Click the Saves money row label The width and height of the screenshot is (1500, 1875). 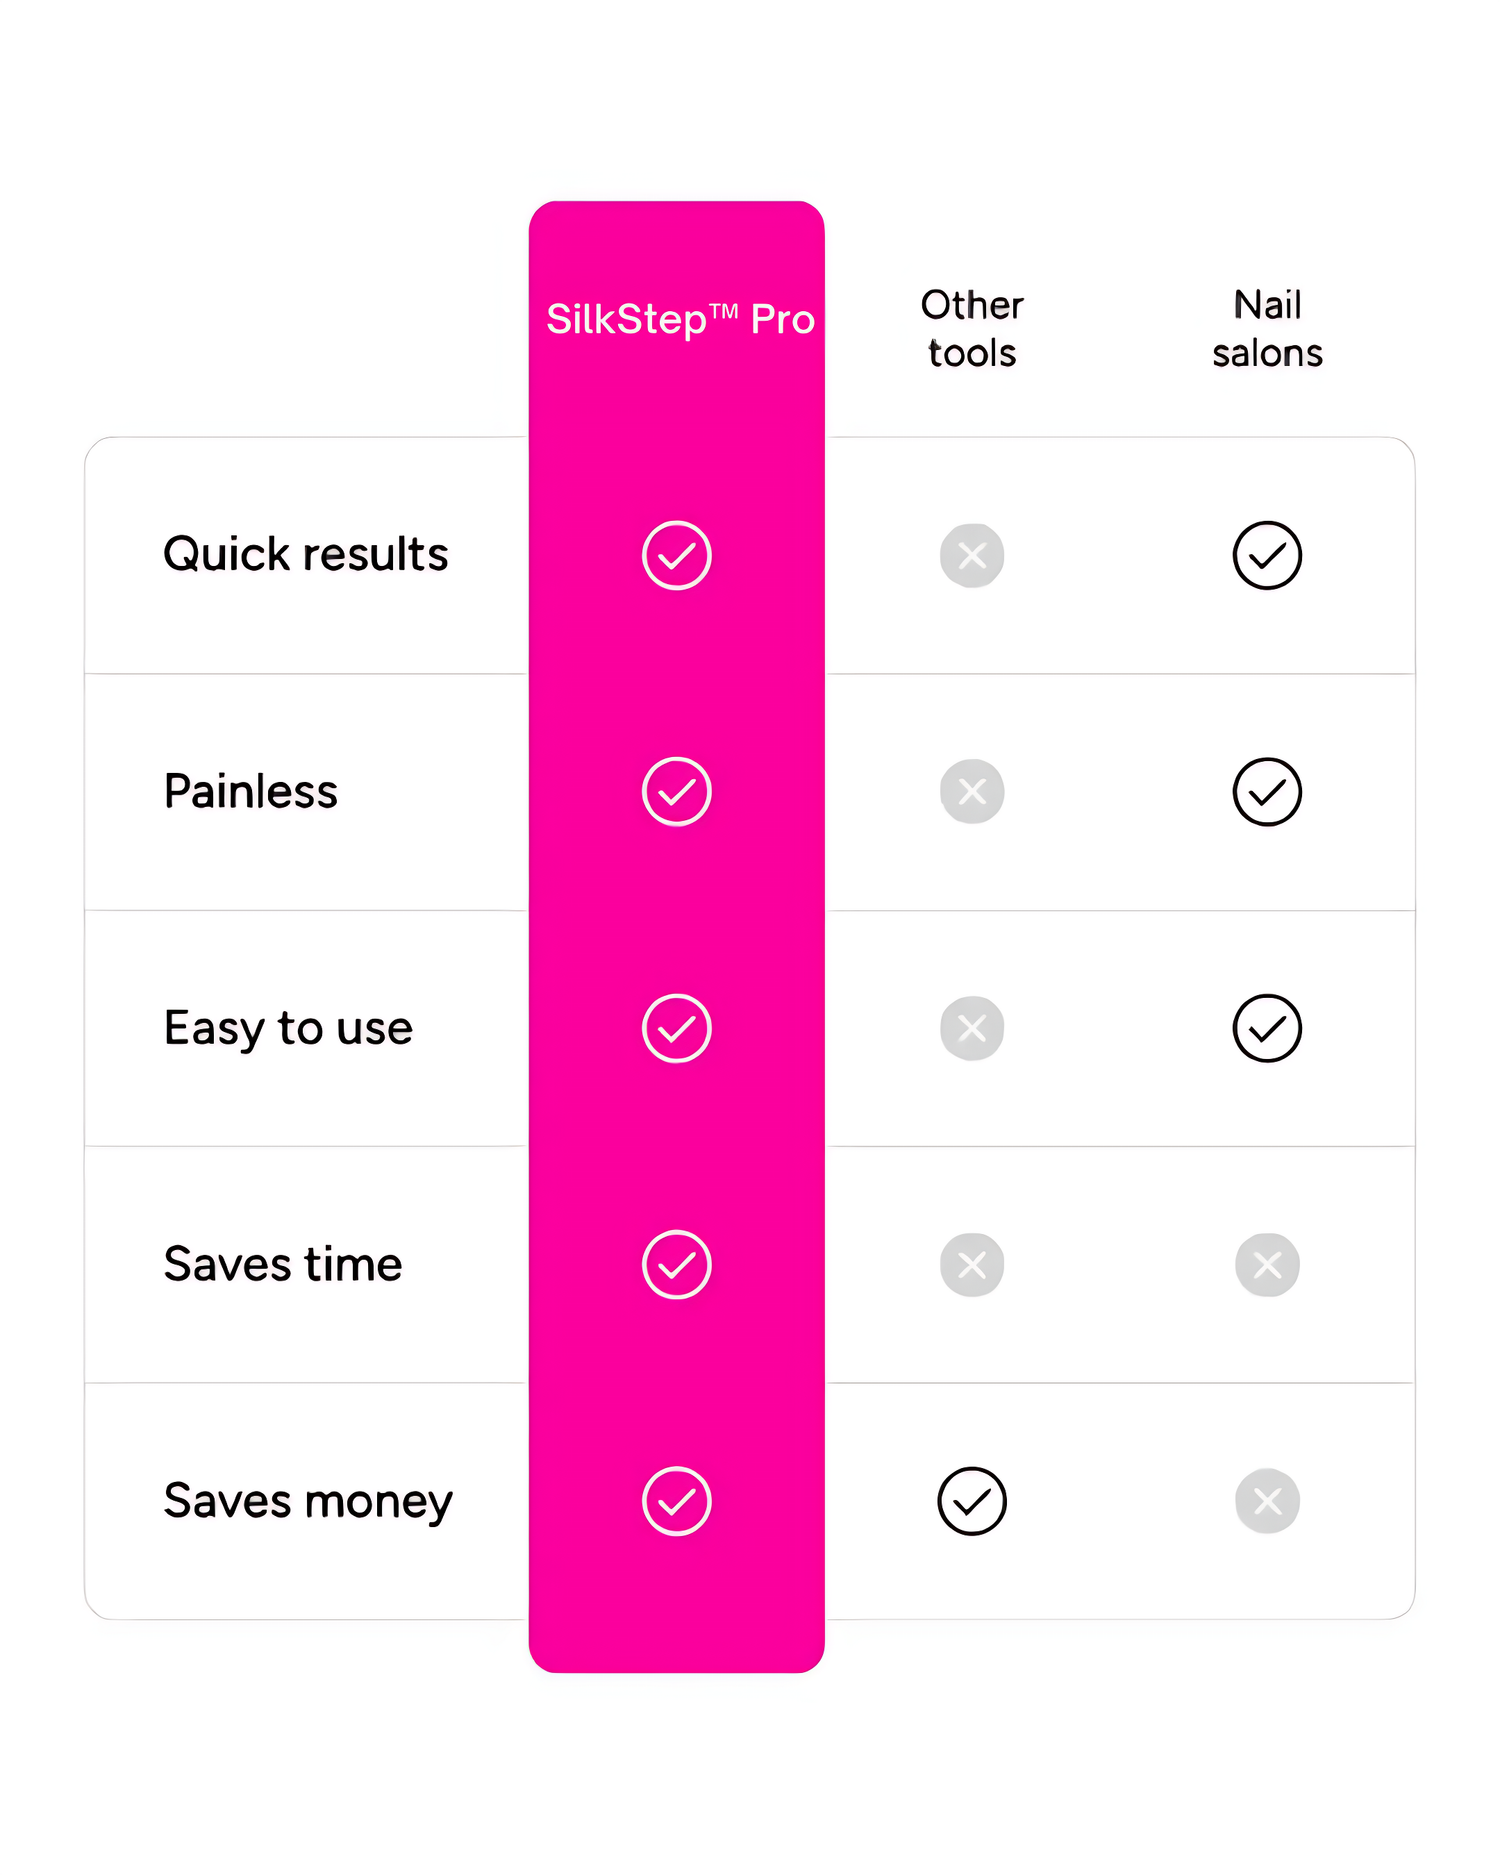click(308, 1501)
